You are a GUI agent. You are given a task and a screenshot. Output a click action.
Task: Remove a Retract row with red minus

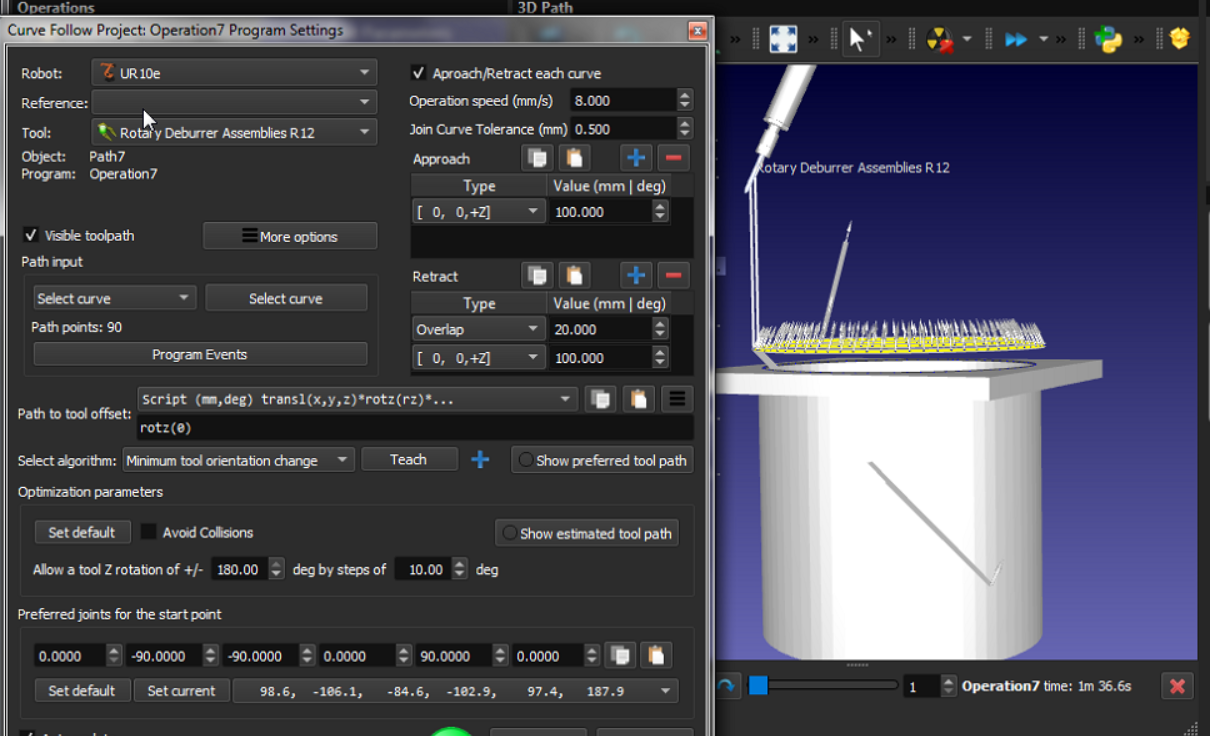coord(673,275)
